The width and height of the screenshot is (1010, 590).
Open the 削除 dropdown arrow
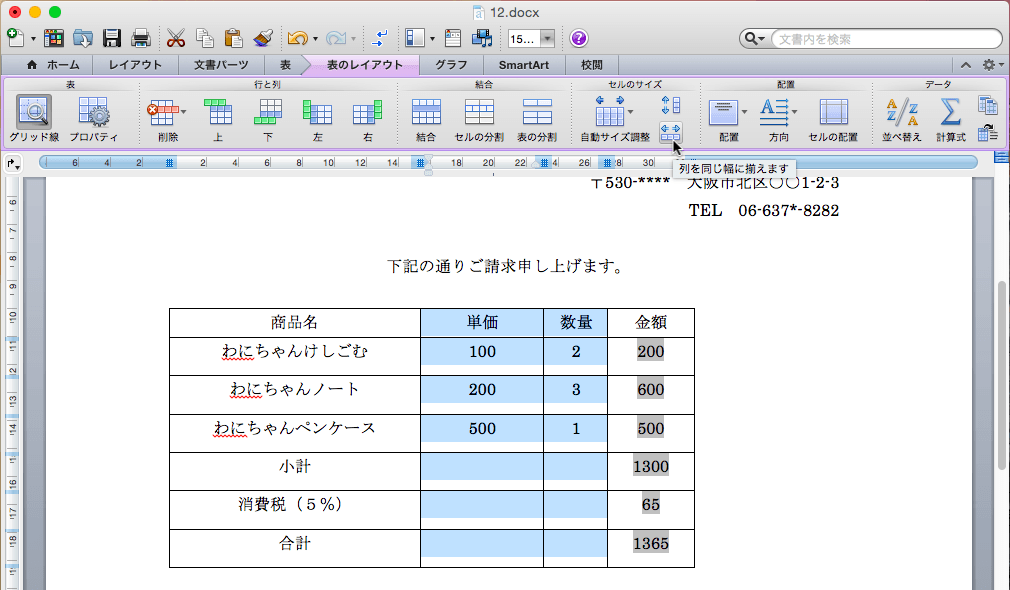(x=184, y=112)
